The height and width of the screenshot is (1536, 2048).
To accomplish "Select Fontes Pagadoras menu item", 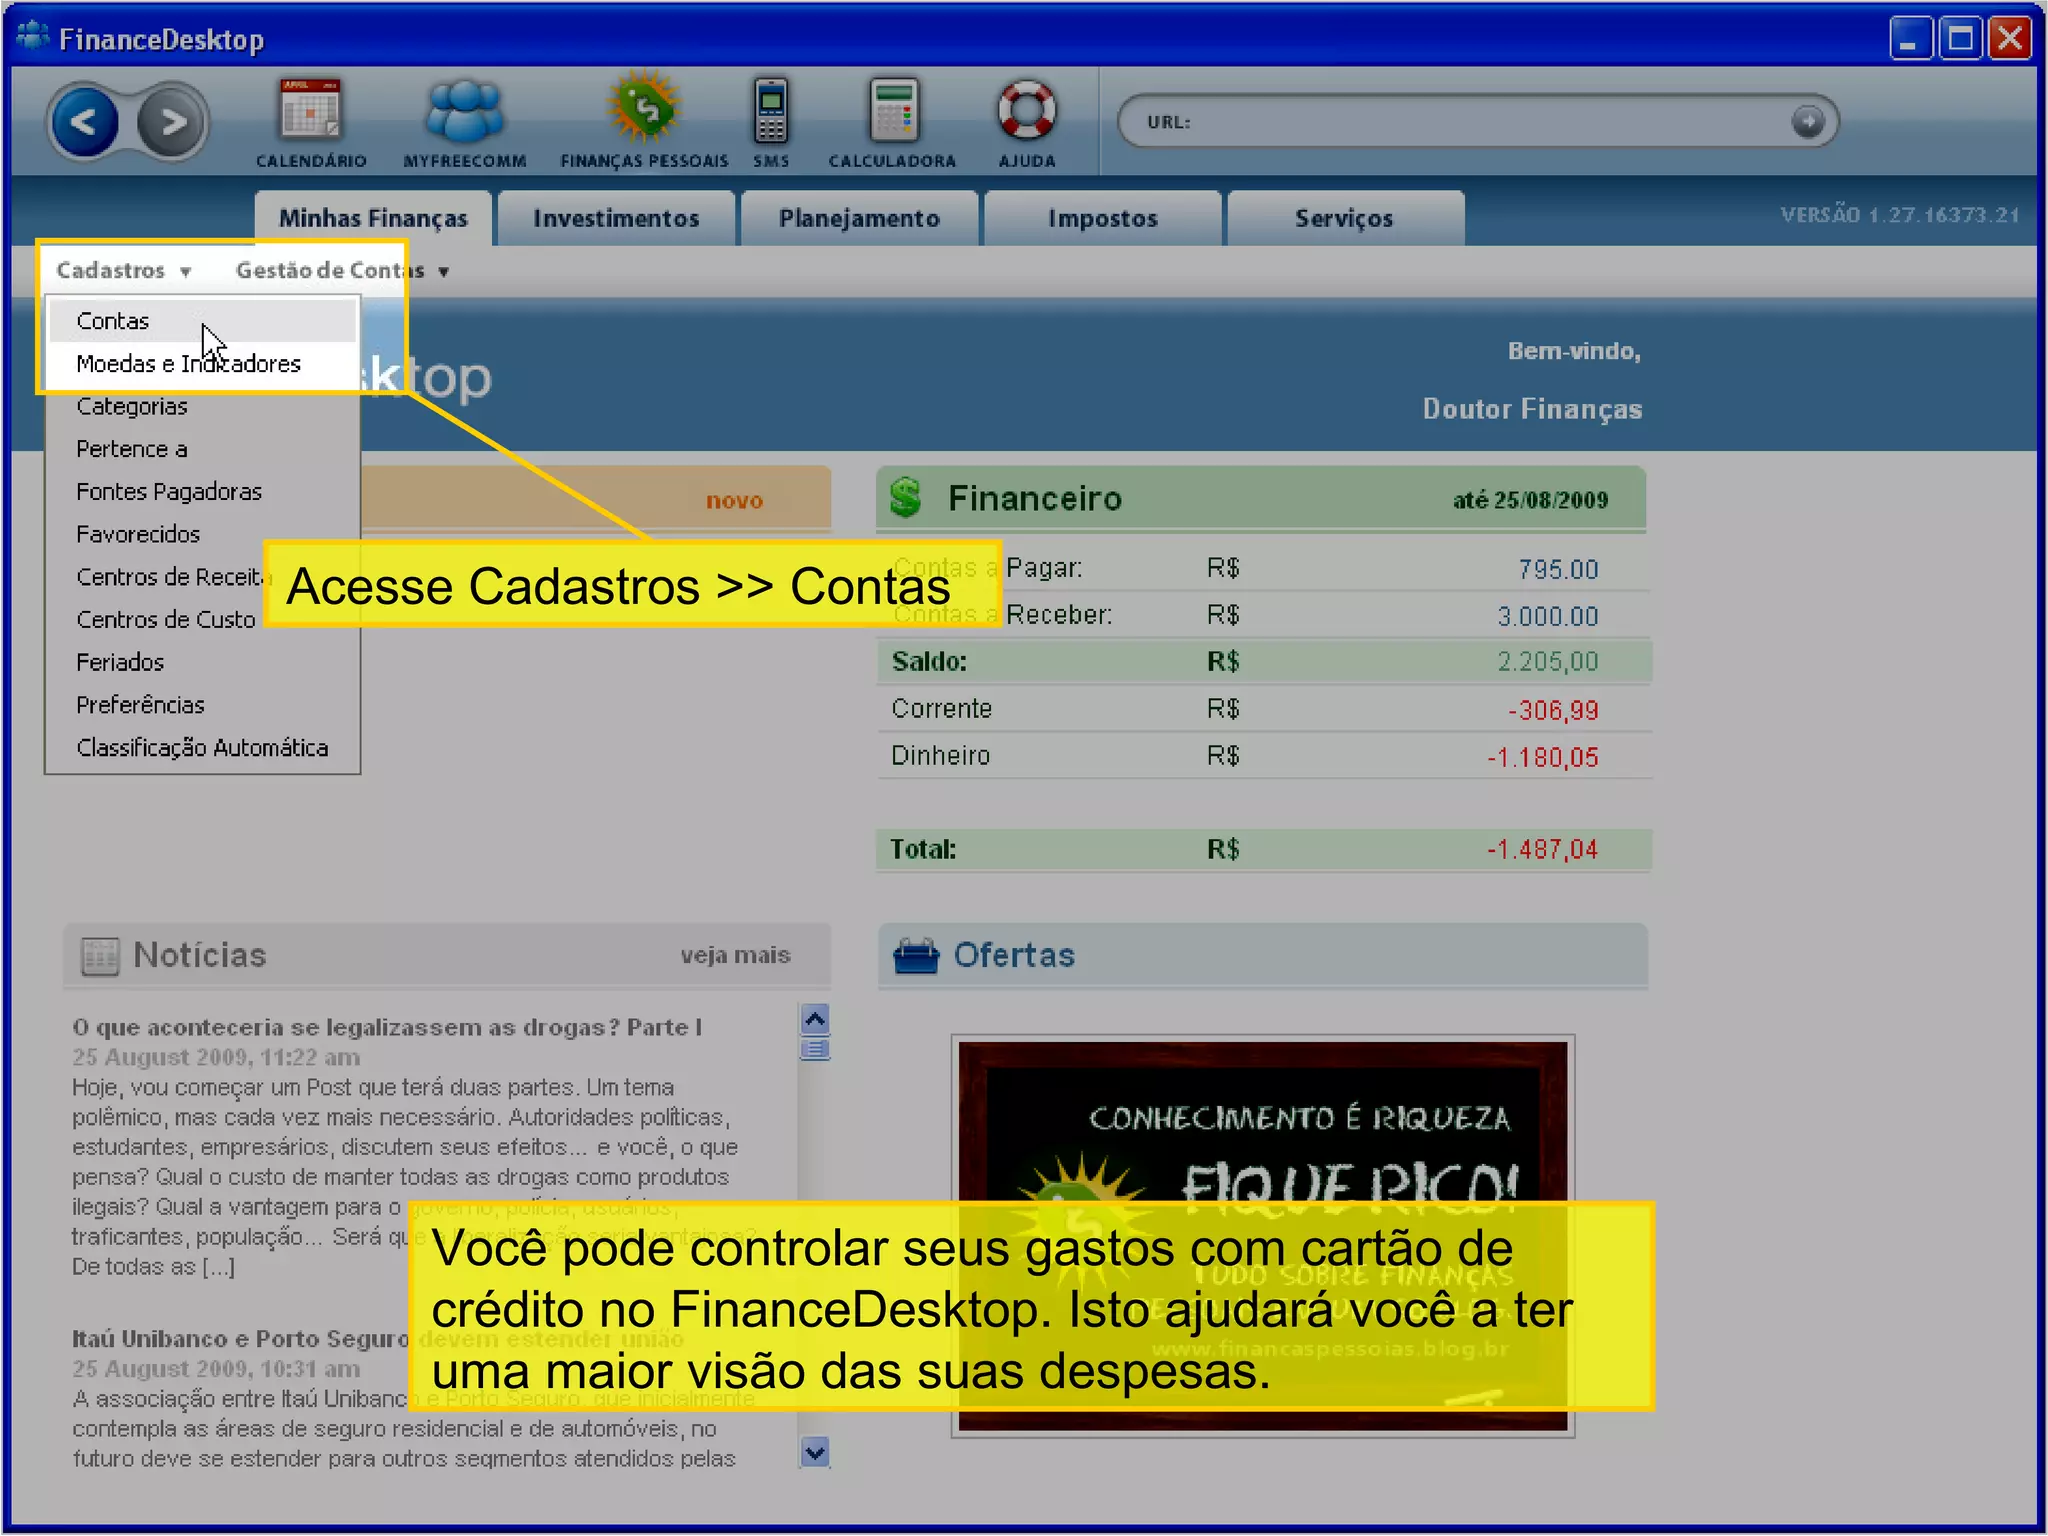I will pos(202,492).
